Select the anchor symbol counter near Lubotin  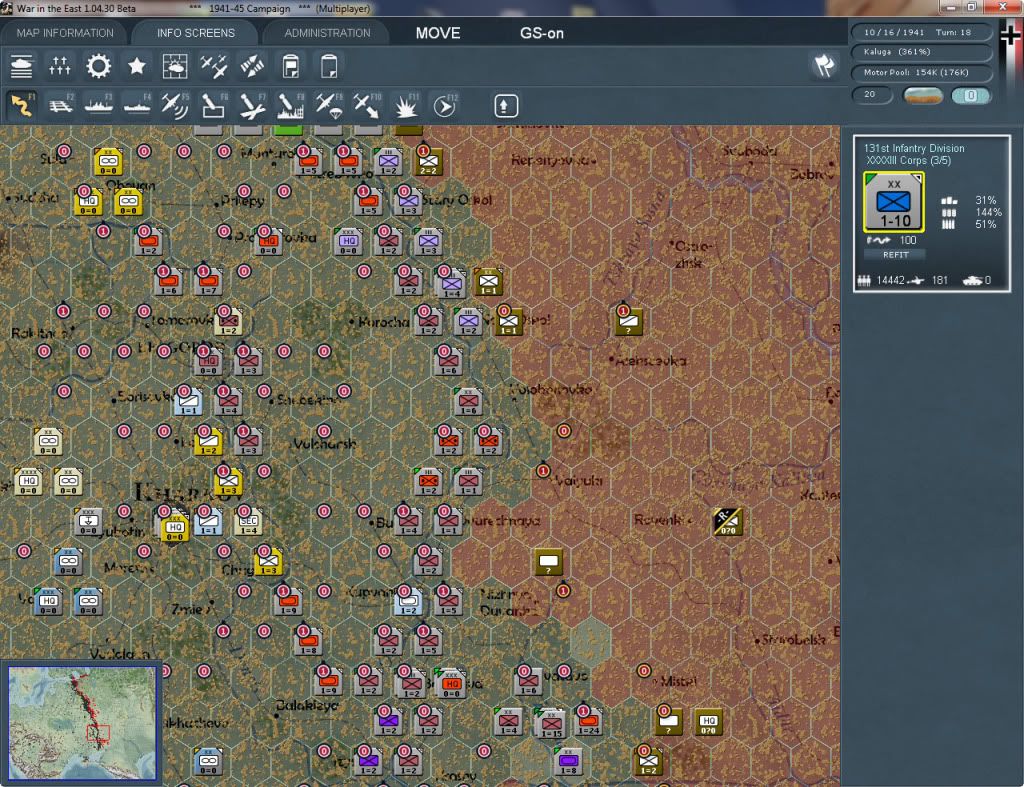click(x=89, y=522)
